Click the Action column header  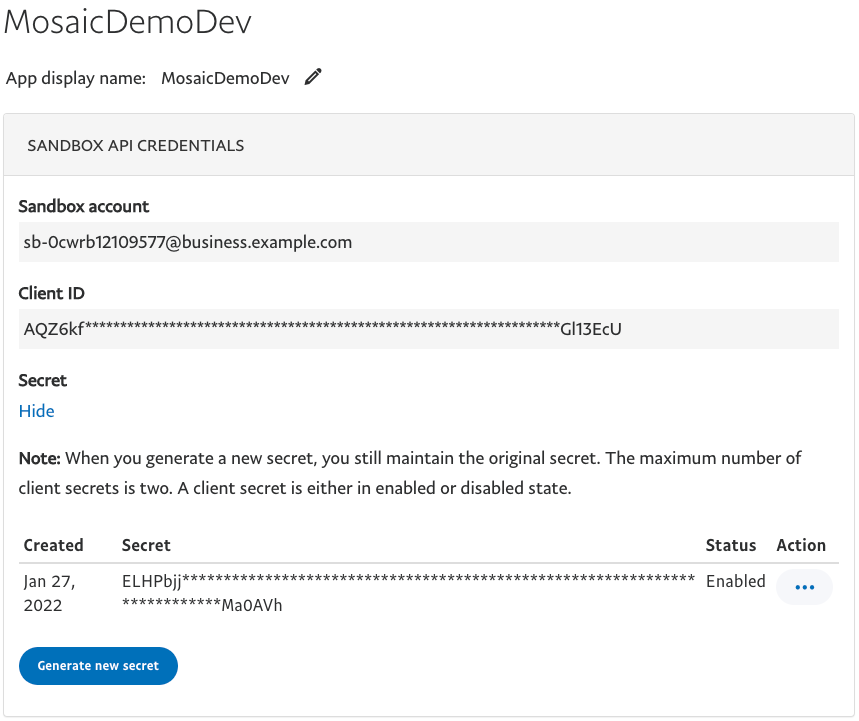pos(800,545)
